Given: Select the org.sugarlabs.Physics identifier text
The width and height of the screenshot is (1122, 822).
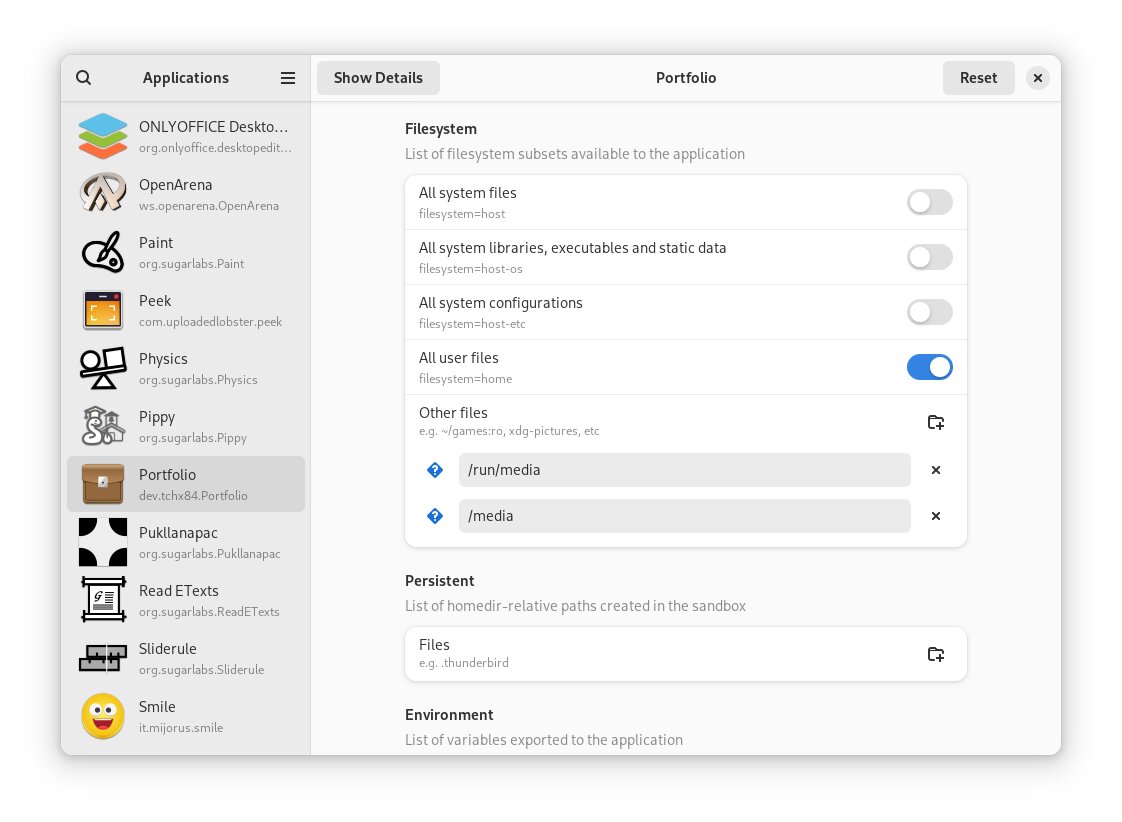Looking at the screenshot, I should (198, 380).
